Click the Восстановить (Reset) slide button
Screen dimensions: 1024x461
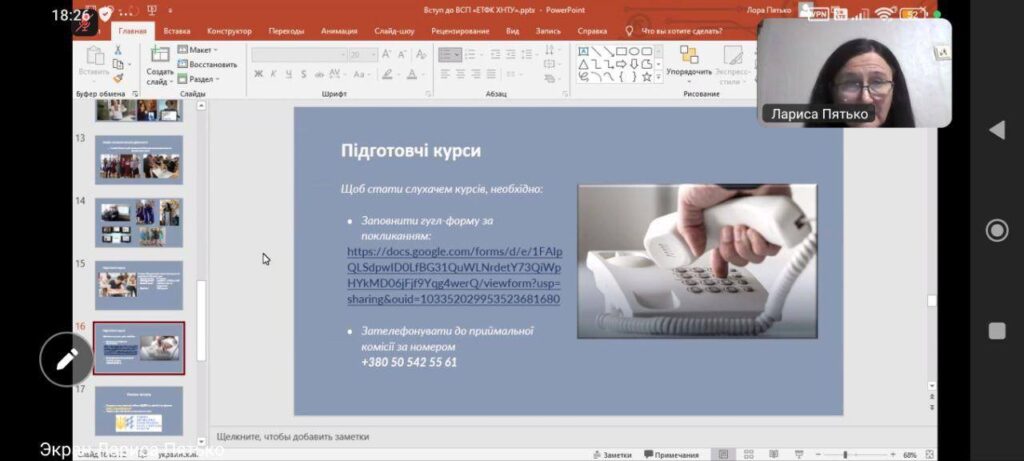[208, 64]
